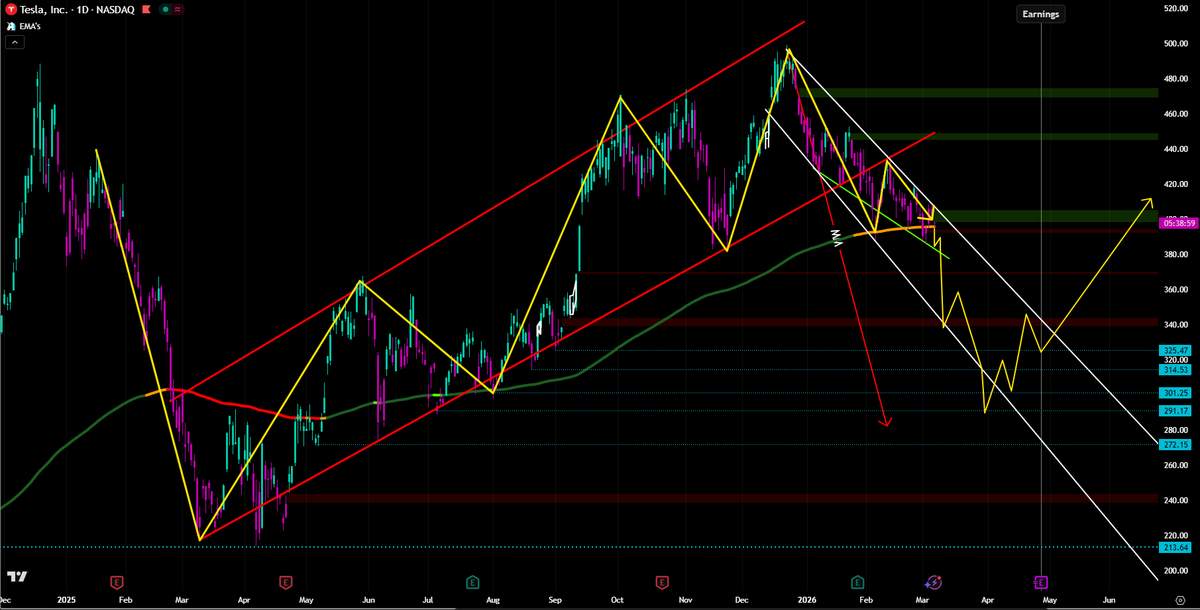Click the 420.00 value on the price axis
This screenshot has height=610, width=1200.
point(1175,184)
